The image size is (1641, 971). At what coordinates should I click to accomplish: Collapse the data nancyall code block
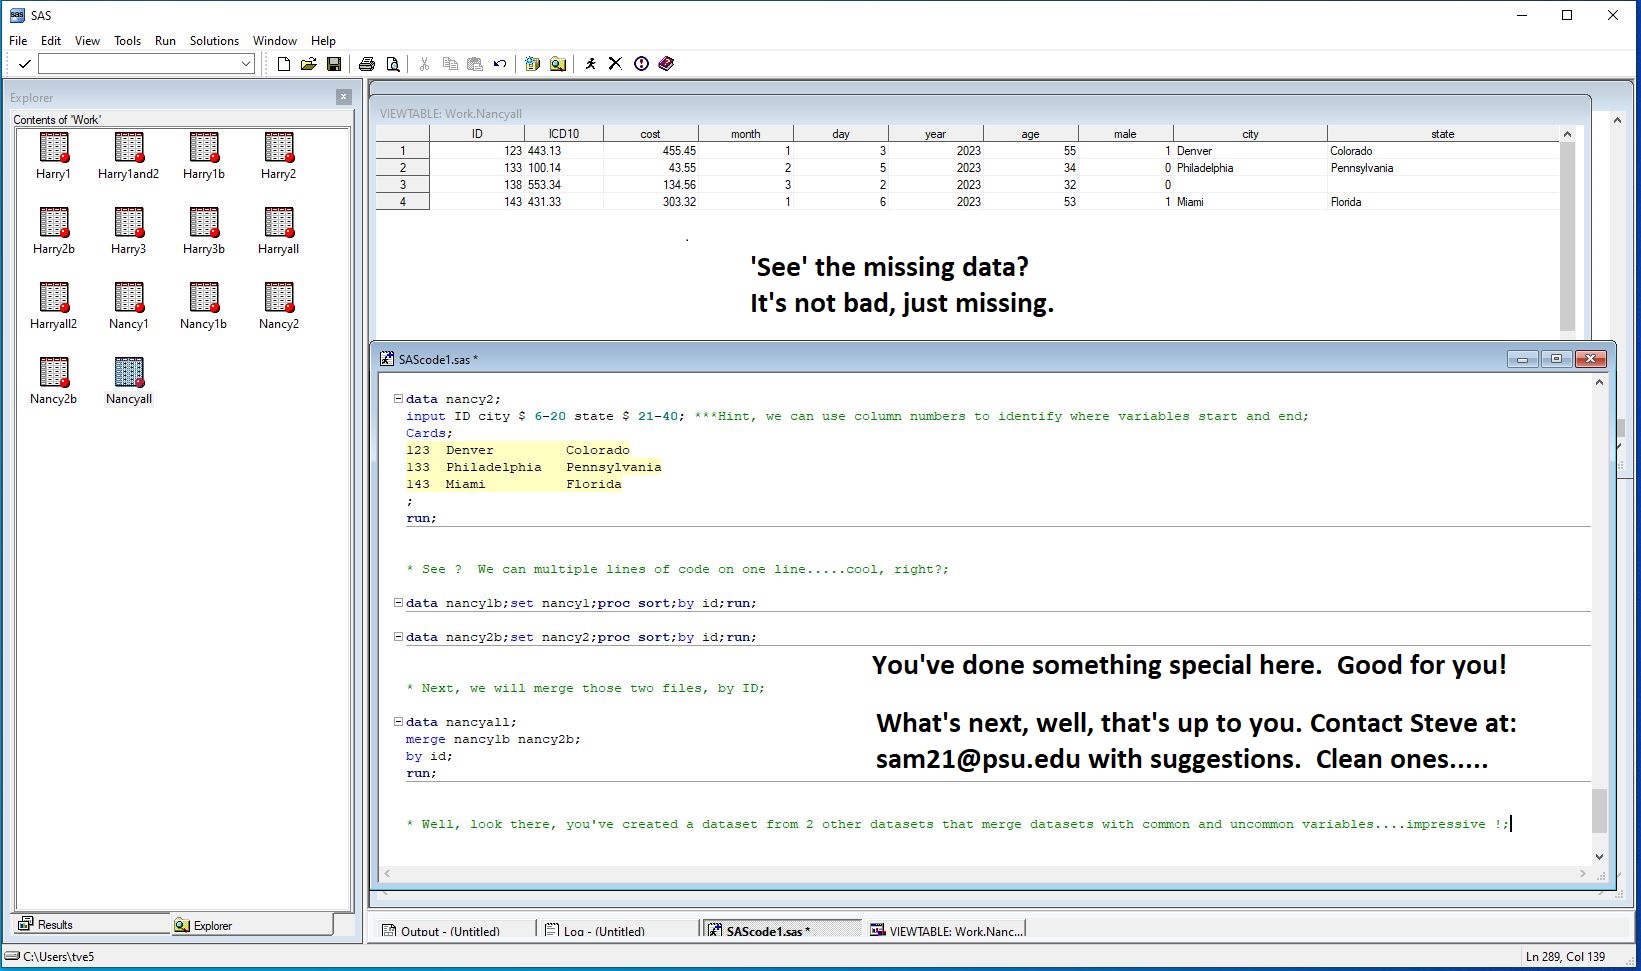pyautogui.click(x=398, y=722)
